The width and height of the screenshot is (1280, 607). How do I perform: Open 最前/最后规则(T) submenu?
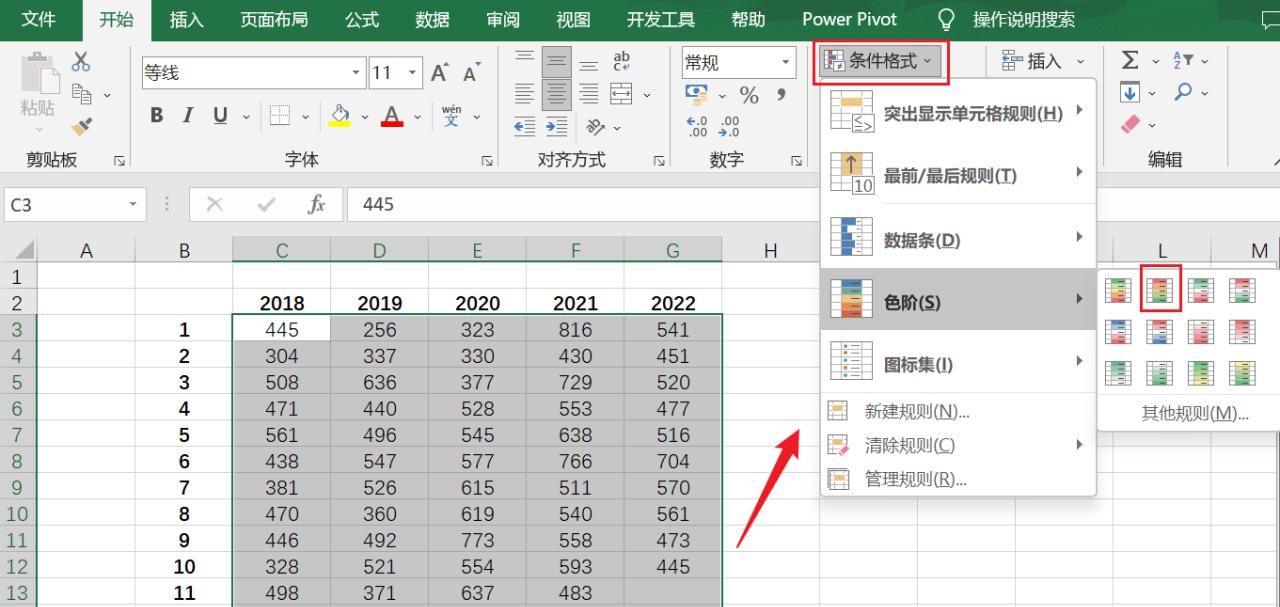pyautogui.click(x=958, y=175)
